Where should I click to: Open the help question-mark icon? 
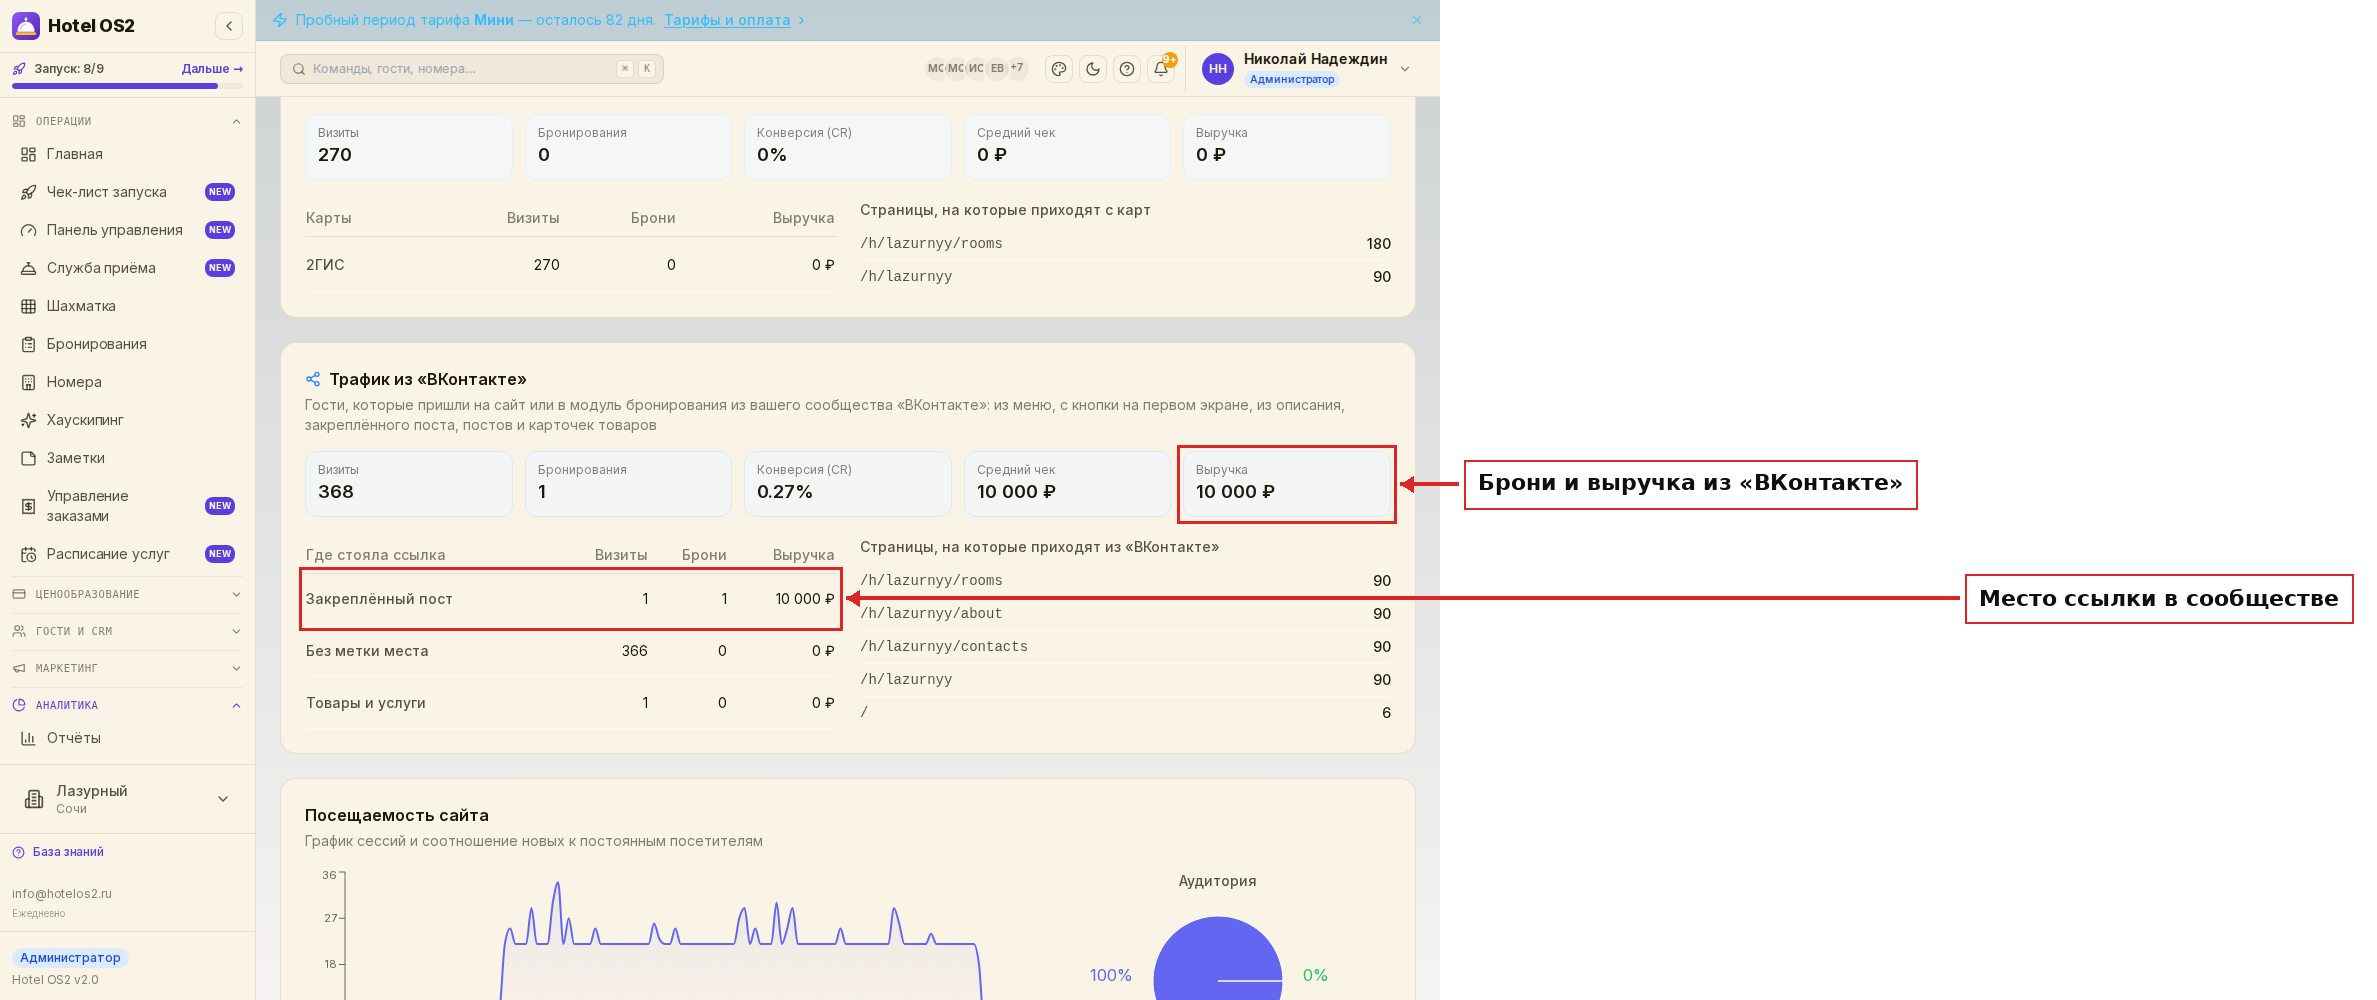point(1127,69)
